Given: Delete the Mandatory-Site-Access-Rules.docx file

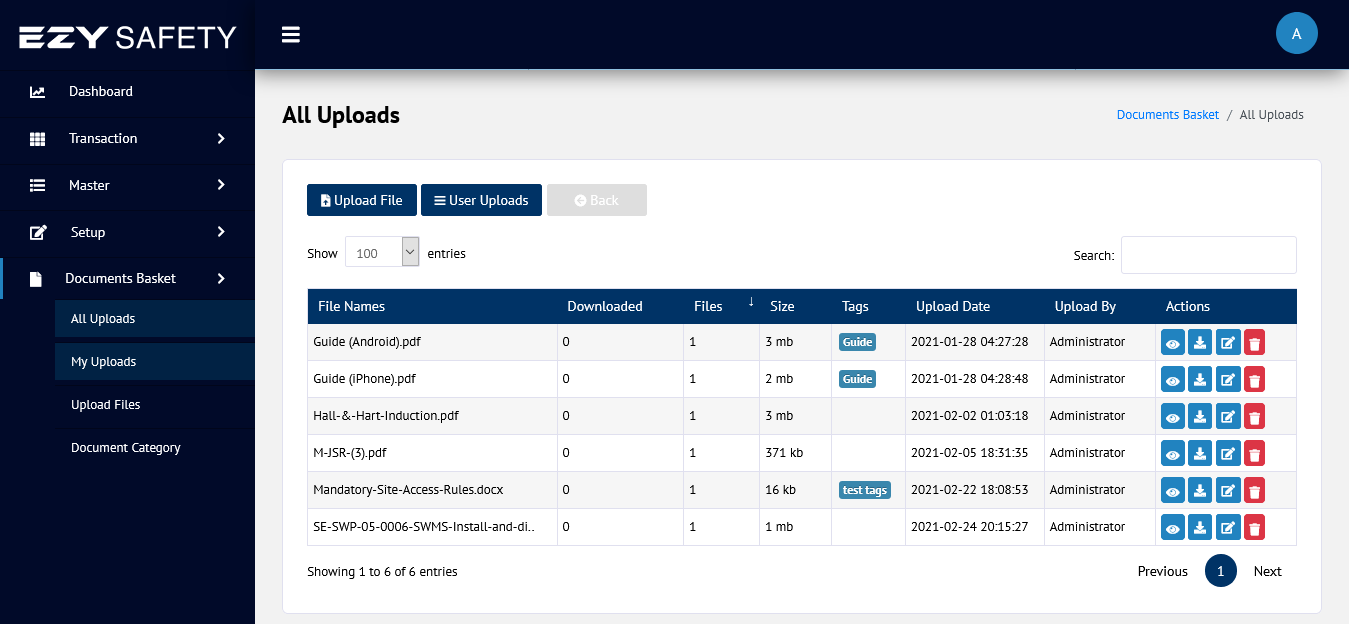Looking at the screenshot, I should tap(1254, 491).
